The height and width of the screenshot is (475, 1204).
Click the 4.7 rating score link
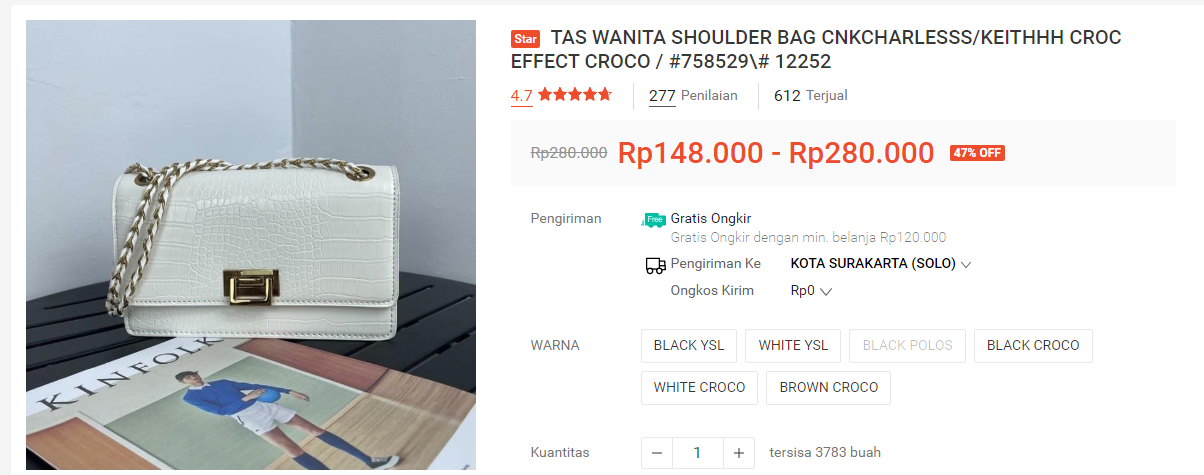click(522, 96)
